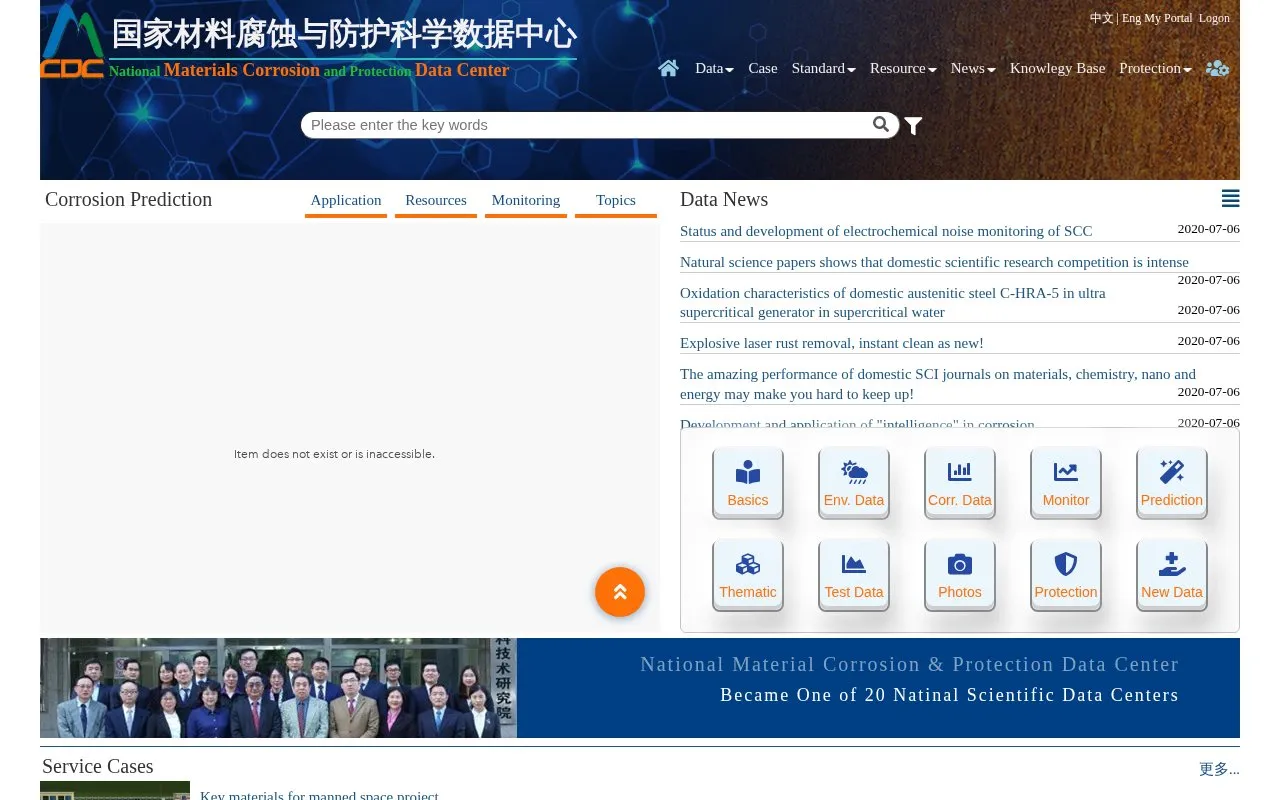
Task: Switch to the Application tab
Action: click(346, 200)
